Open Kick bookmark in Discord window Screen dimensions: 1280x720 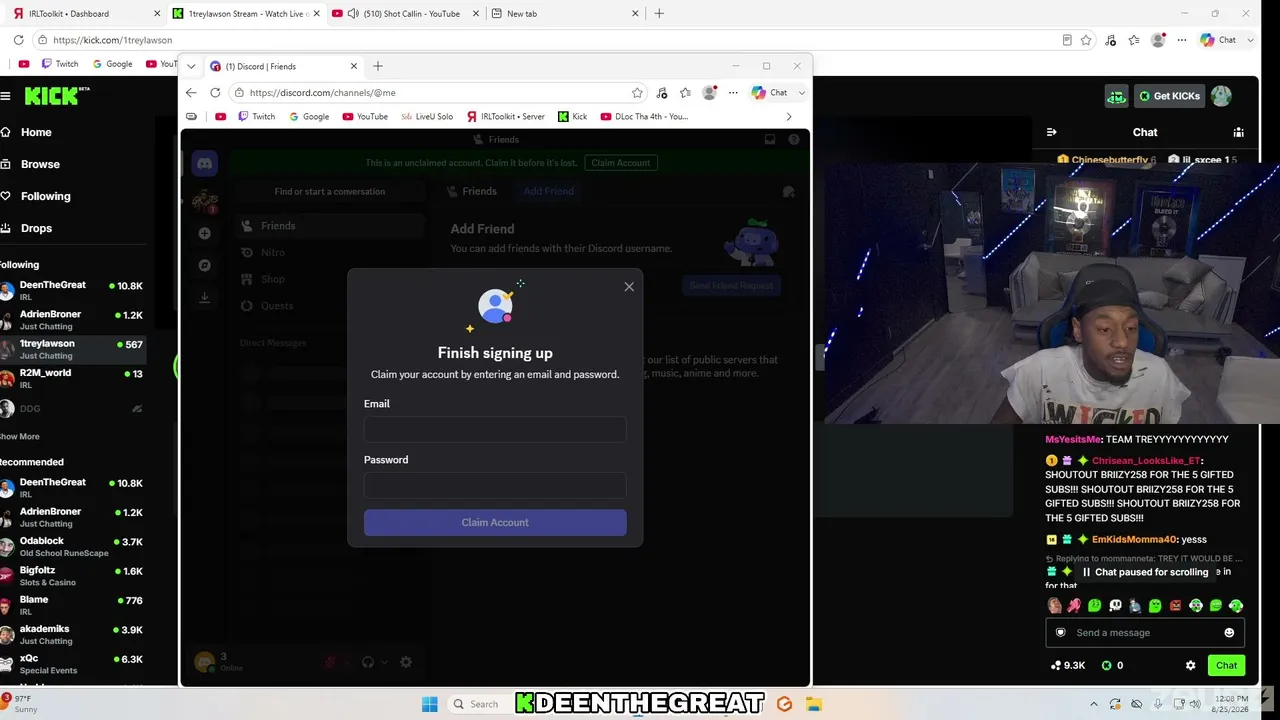coord(573,116)
